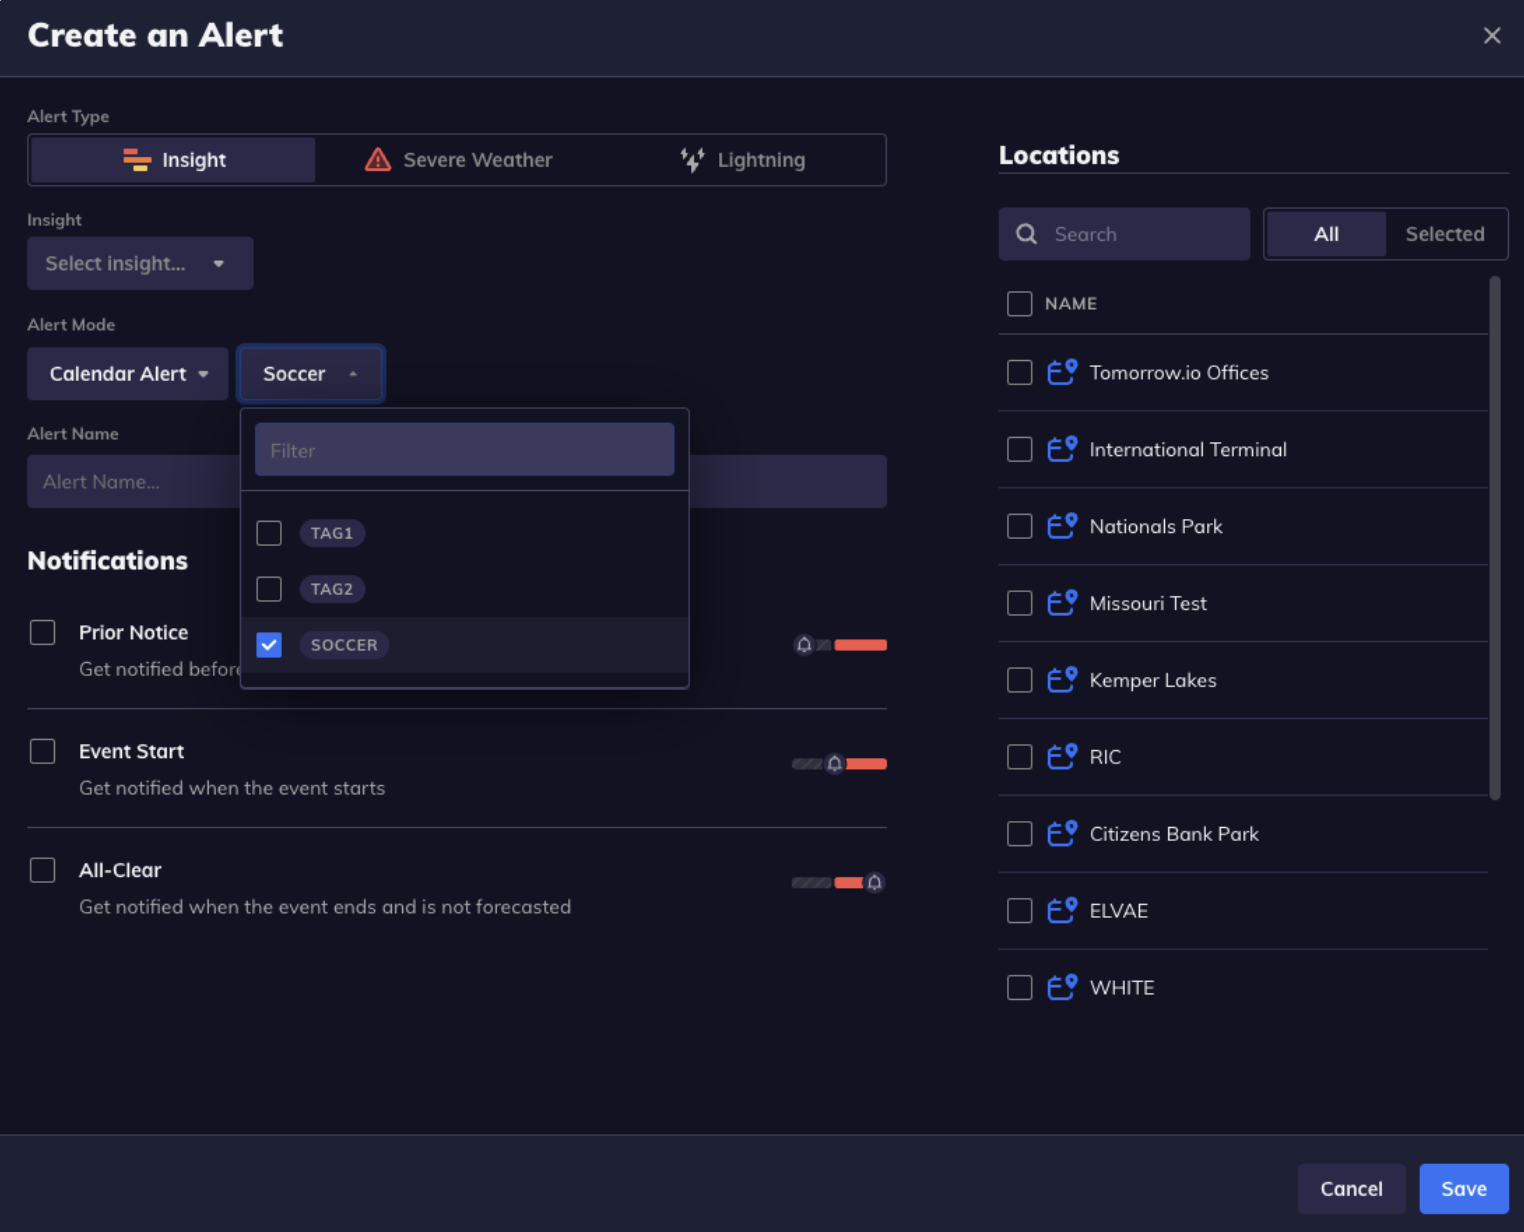Open the Select insight dropdown

[139, 264]
